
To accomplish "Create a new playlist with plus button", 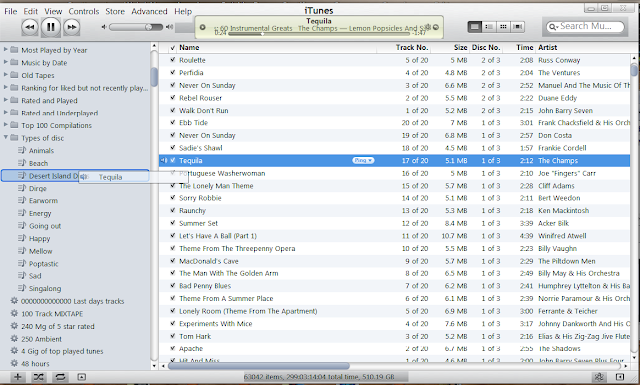I will point(18,377).
